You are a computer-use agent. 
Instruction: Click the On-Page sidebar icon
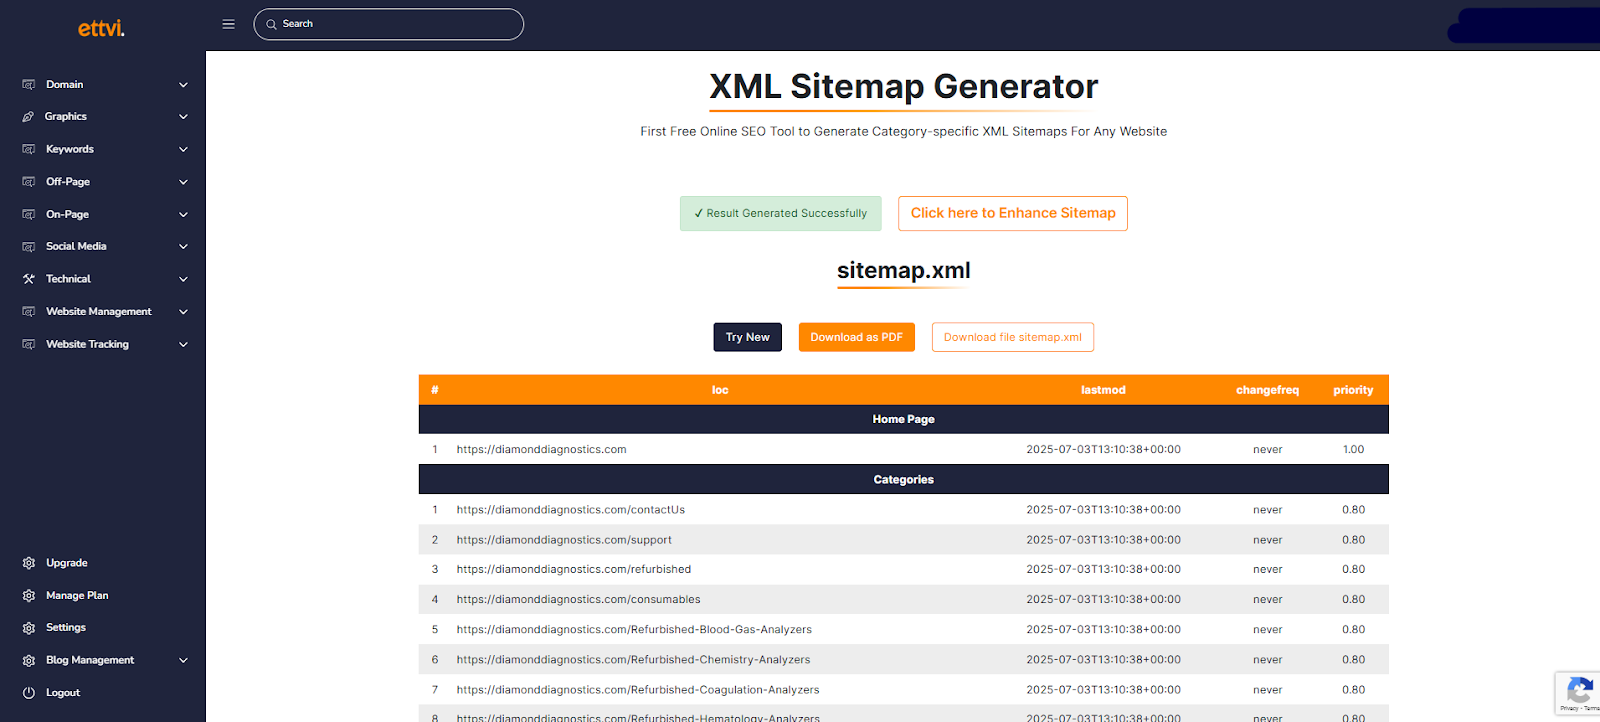[29, 214]
